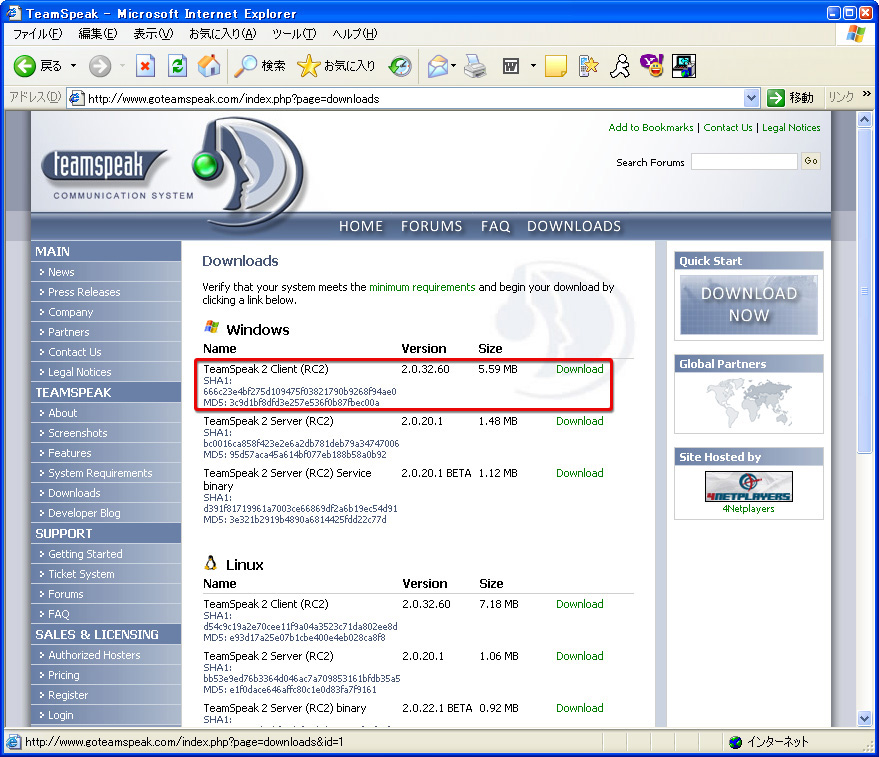Open the History clock icon
879x757 pixels.
(400, 66)
